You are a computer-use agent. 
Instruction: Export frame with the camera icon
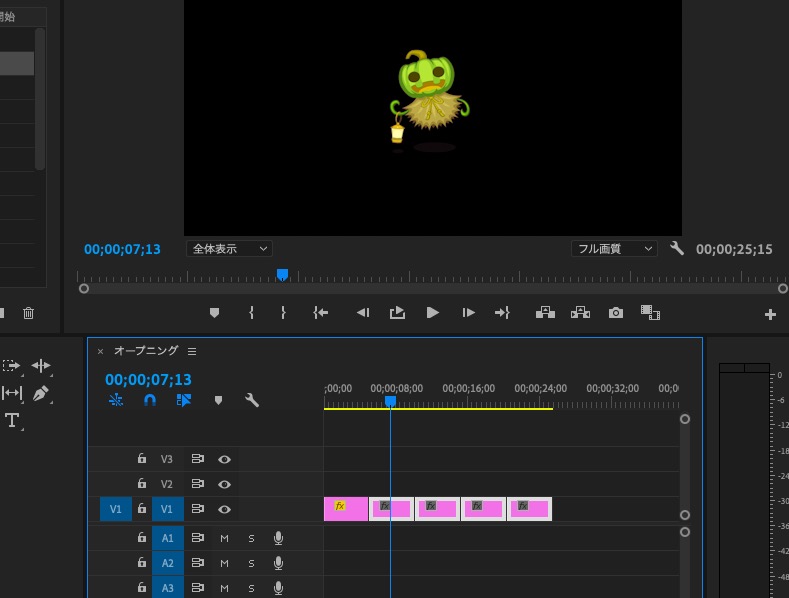point(616,313)
